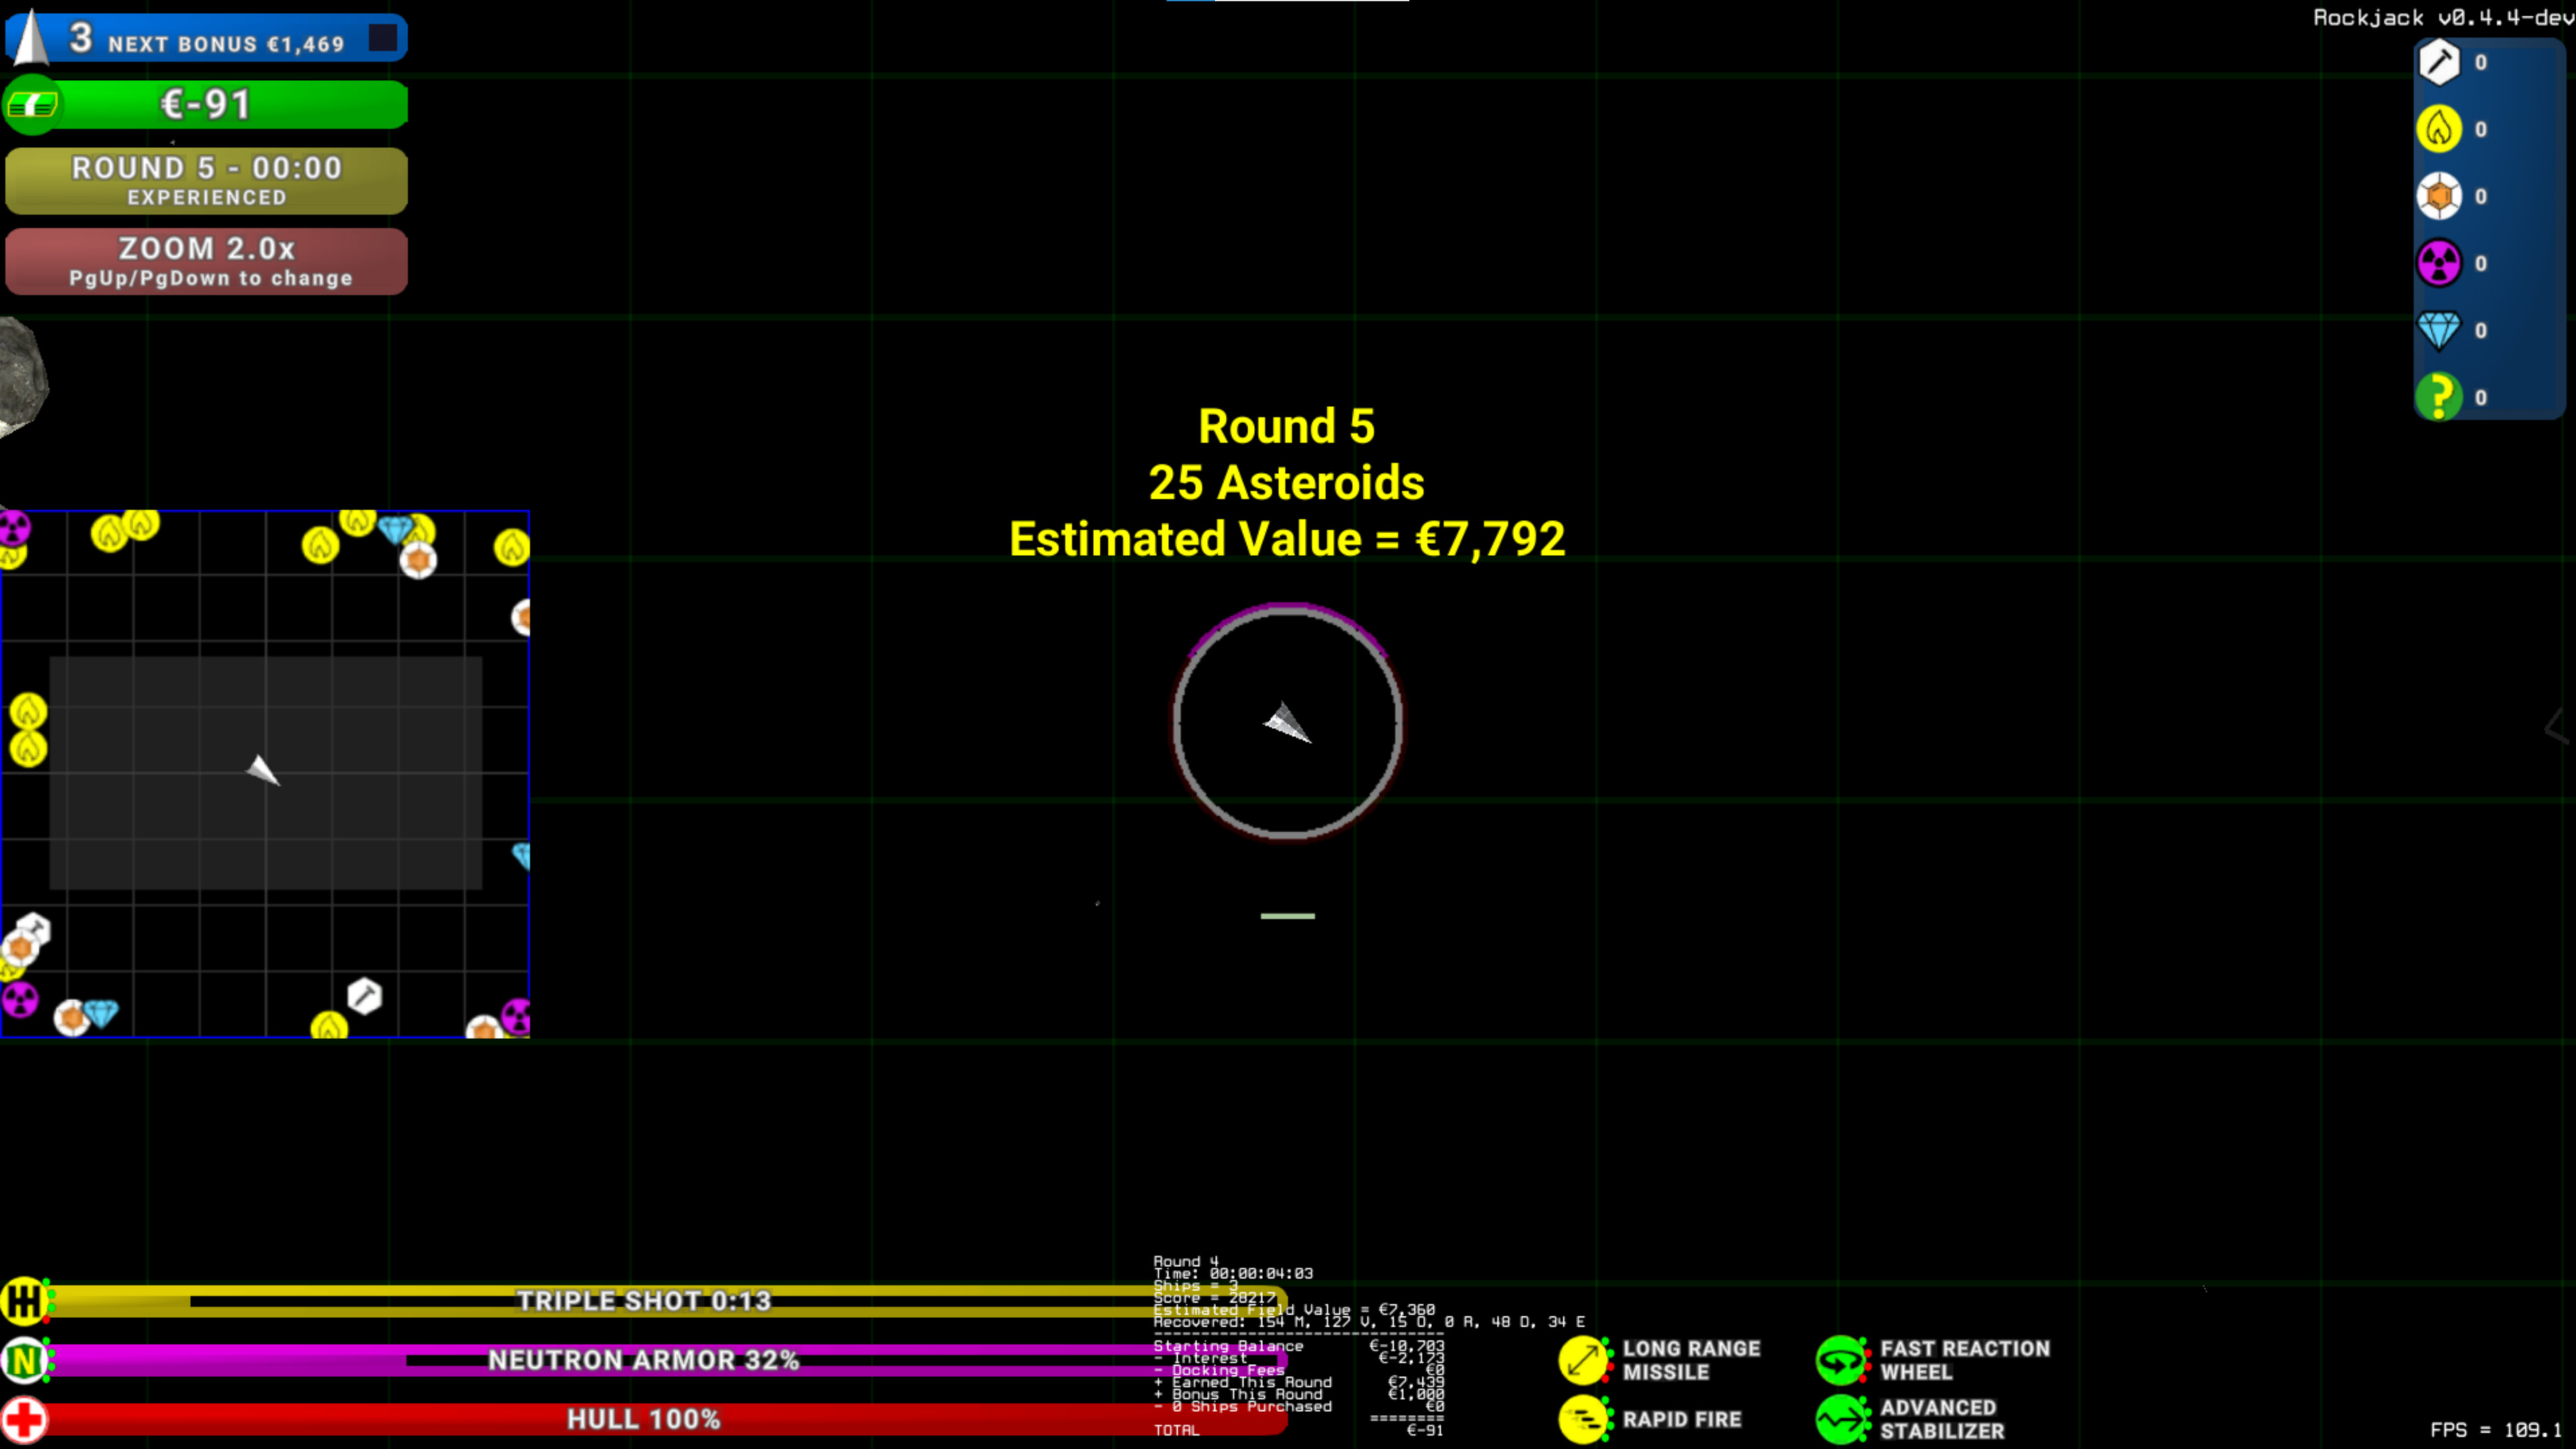The height and width of the screenshot is (1449, 2576).
Task: Select the orange gem mineral counter
Action: coord(2440,196)
